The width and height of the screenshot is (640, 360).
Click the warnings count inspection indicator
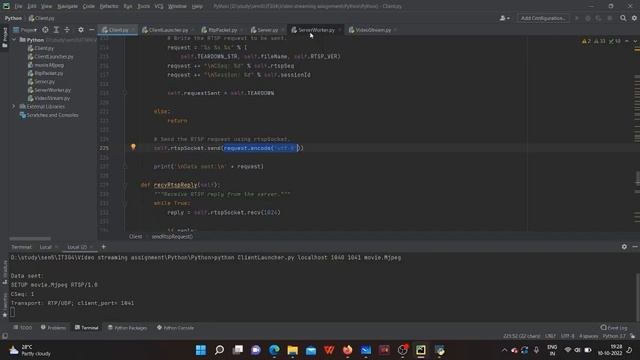[x=587, y=41]
